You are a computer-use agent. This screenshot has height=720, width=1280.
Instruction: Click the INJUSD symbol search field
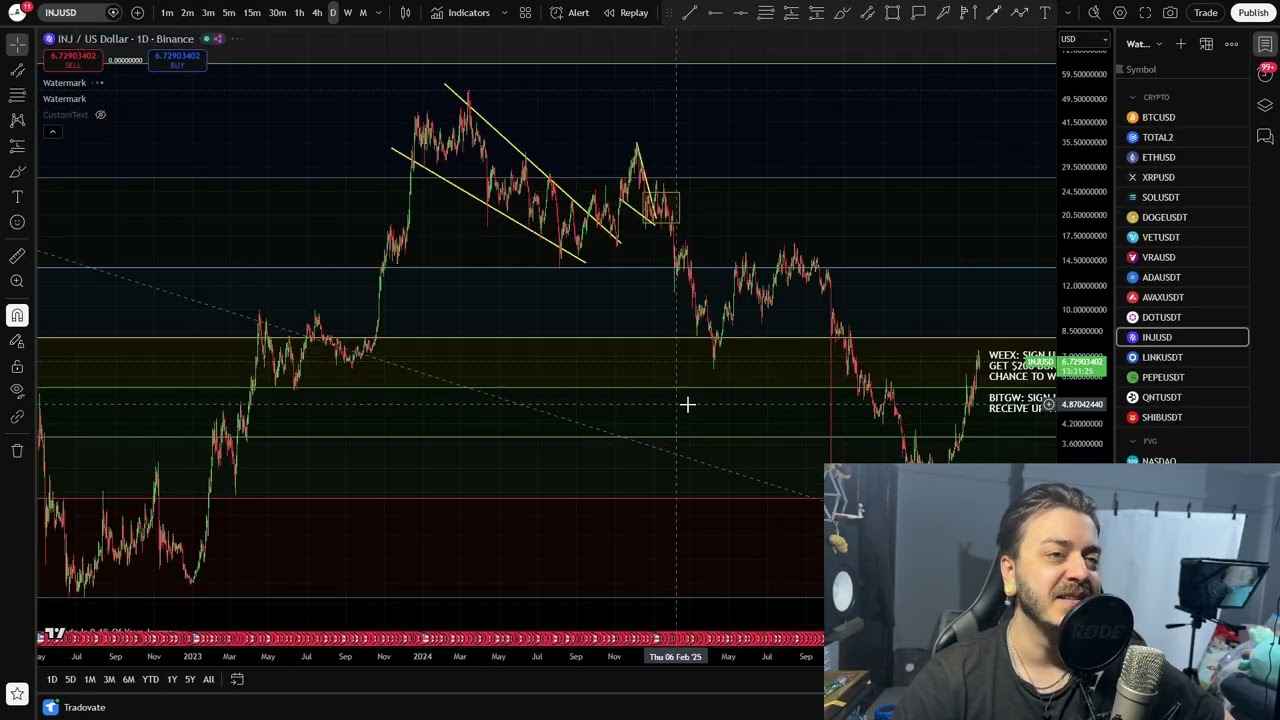(x=82, y=13)
